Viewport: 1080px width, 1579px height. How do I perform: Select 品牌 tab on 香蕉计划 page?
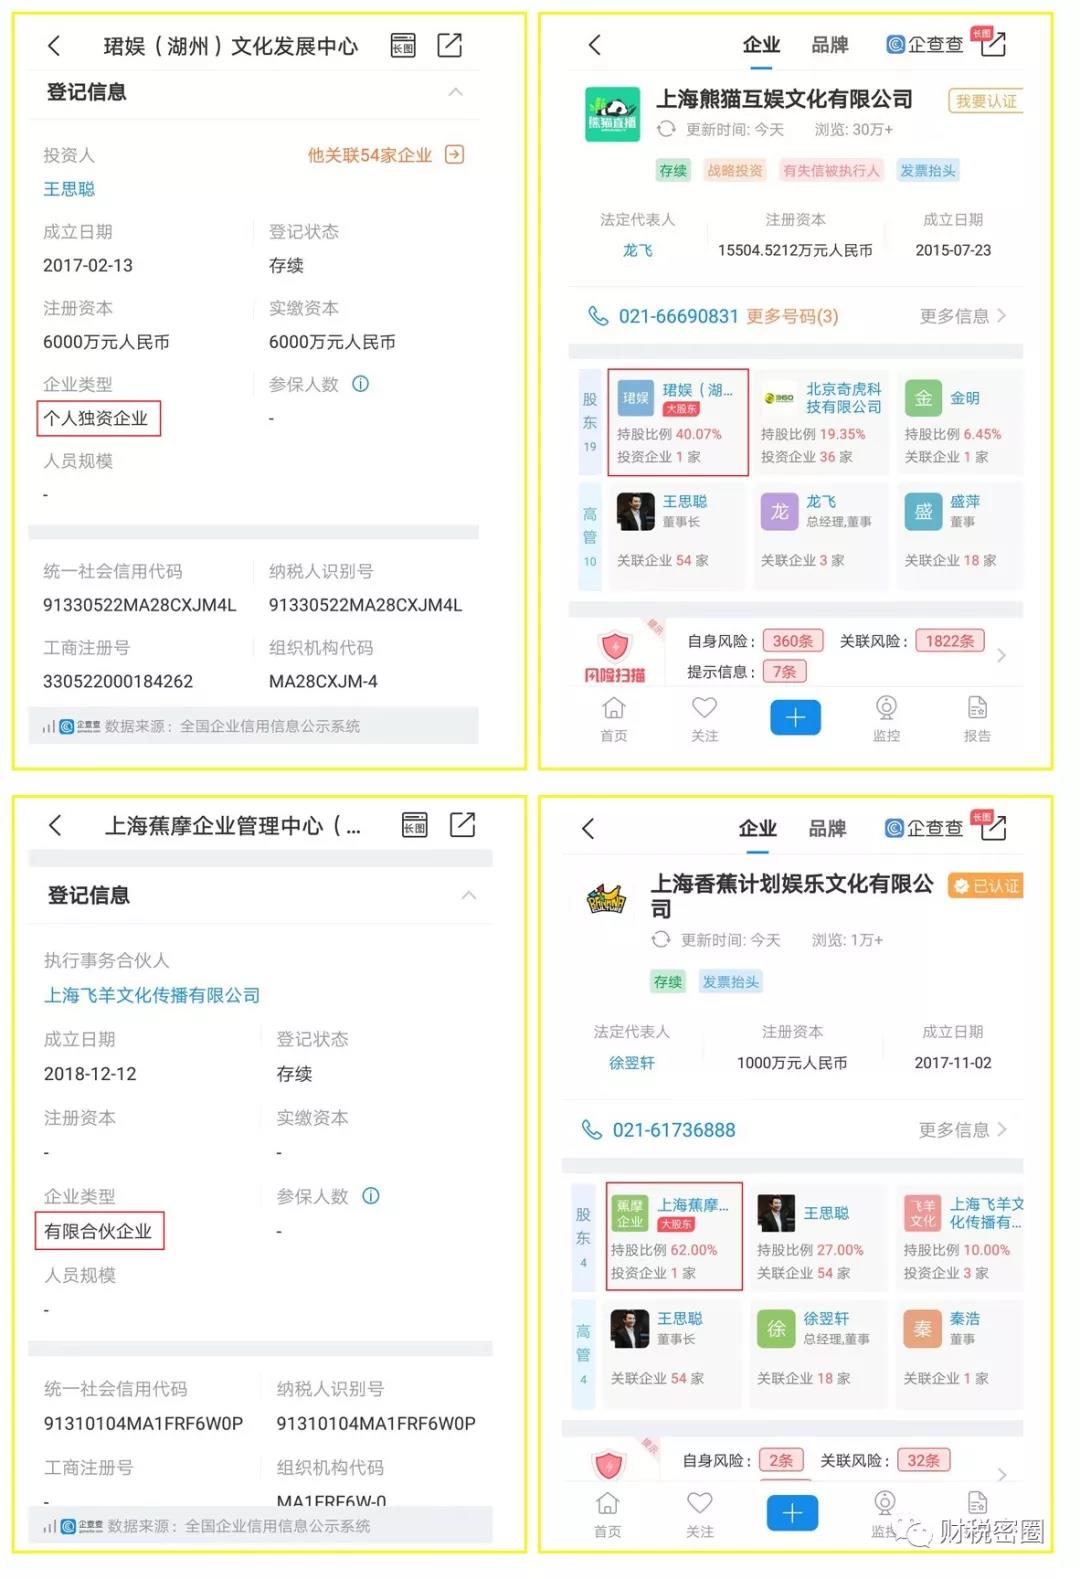coord(827,829)
